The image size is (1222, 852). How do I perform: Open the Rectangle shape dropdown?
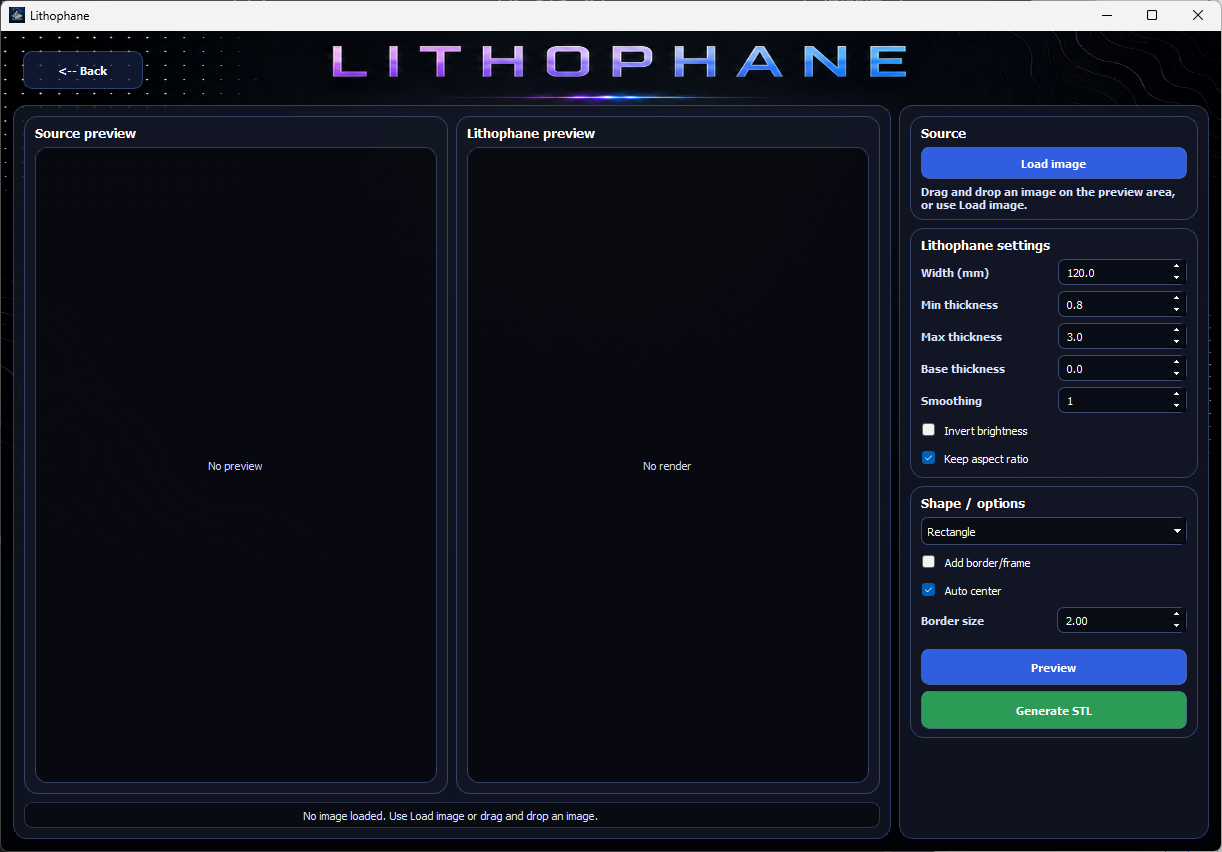point(1053,532)
